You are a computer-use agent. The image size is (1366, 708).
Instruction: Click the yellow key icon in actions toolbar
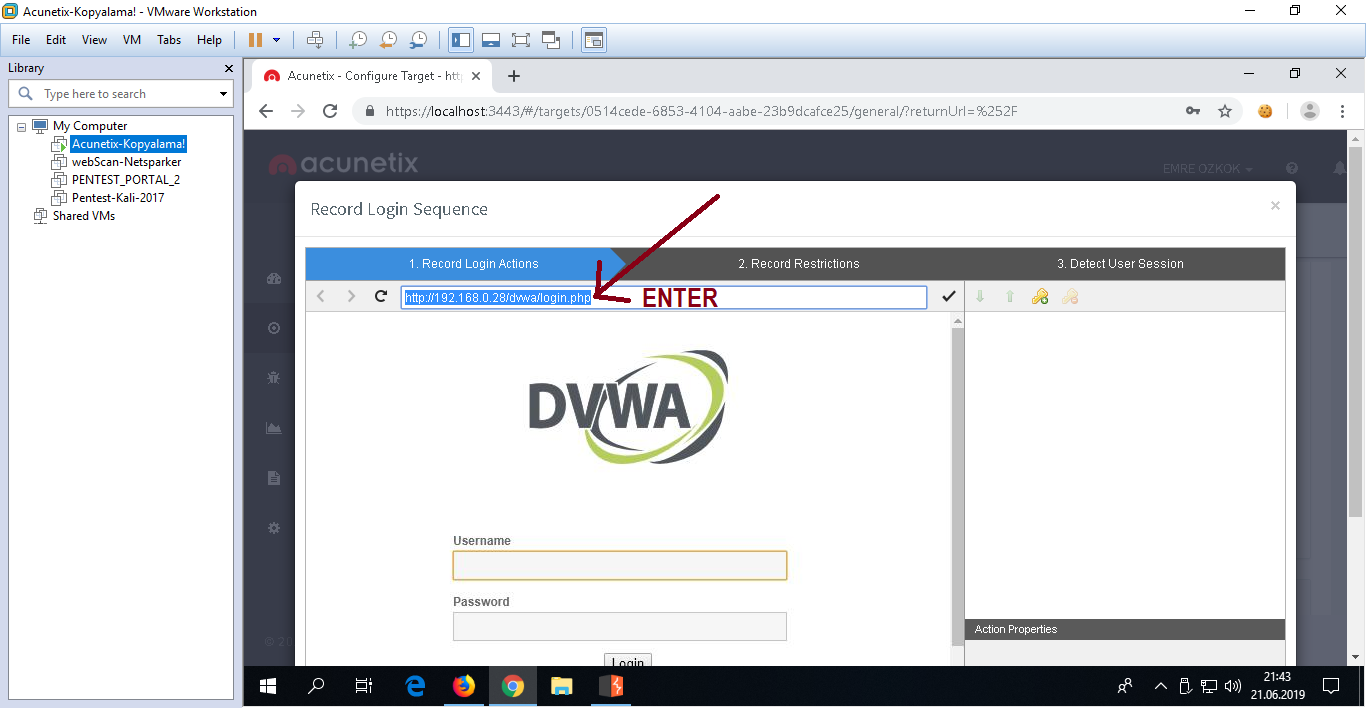[1040, 297]
